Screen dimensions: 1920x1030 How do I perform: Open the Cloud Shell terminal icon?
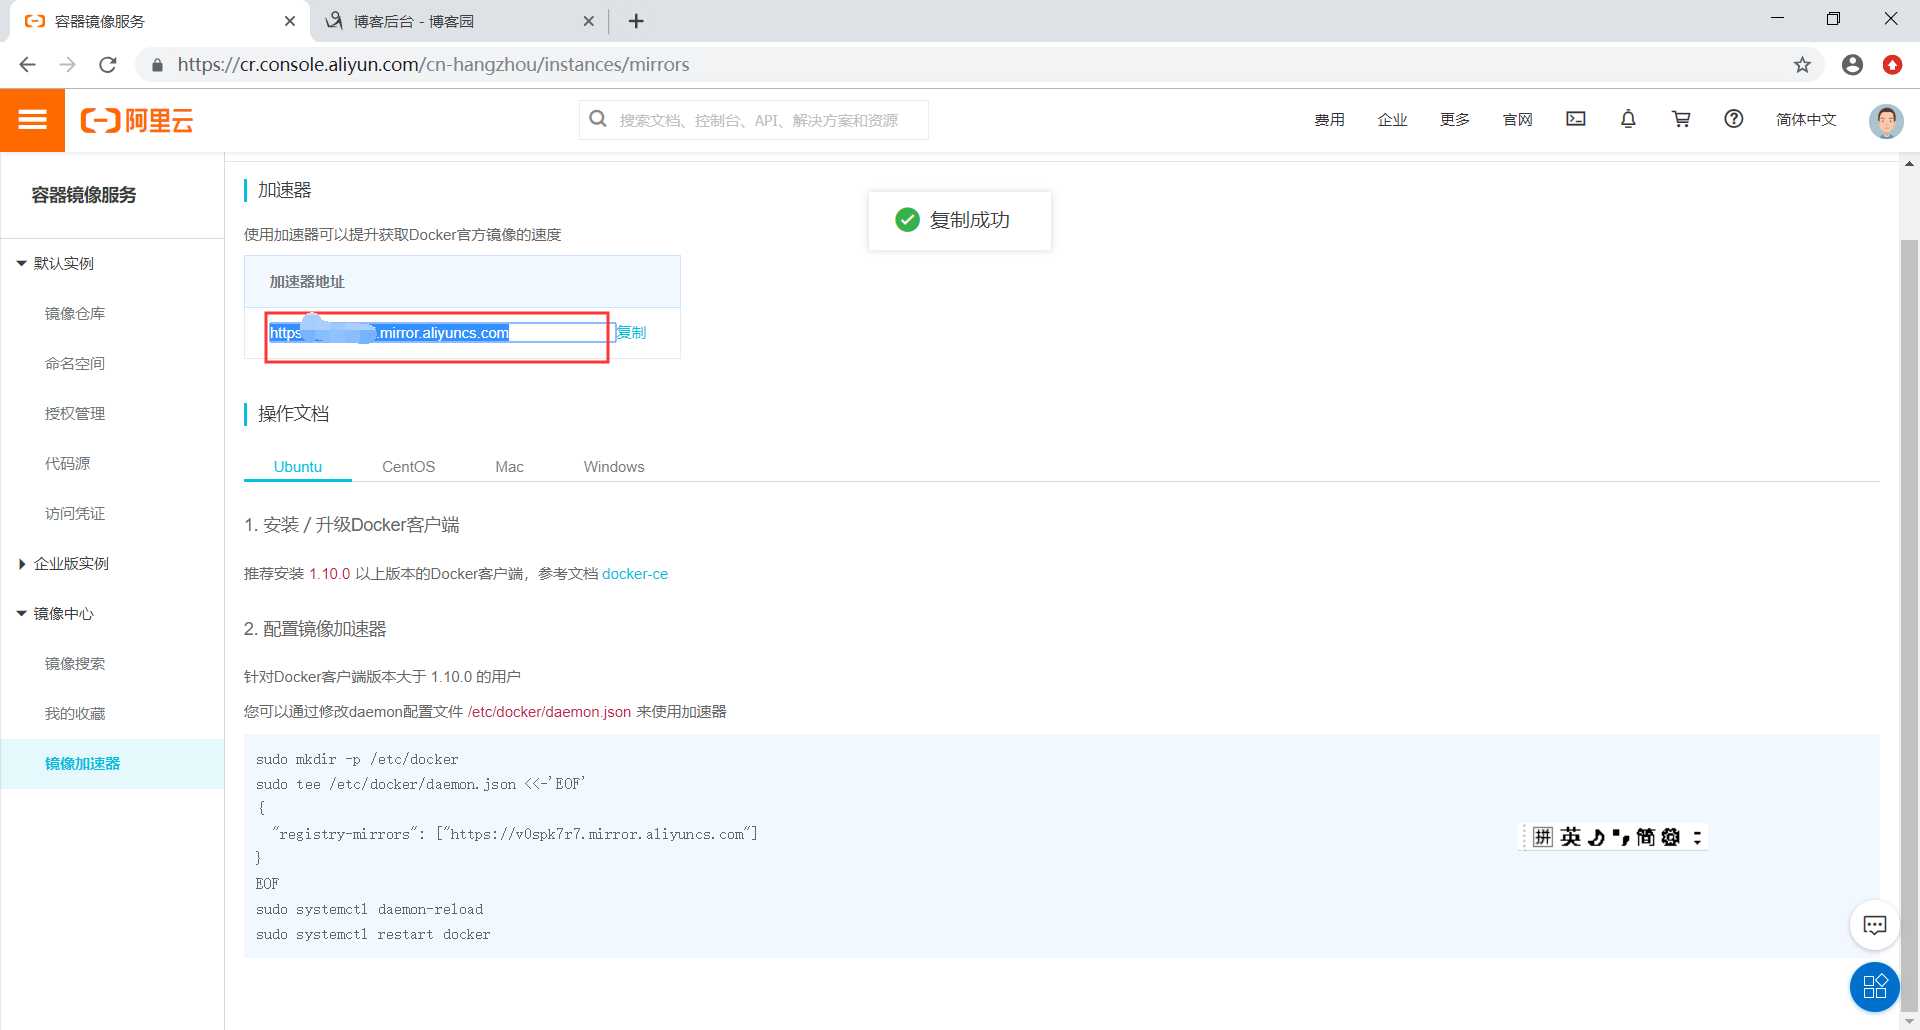(x=1576, y=119)
